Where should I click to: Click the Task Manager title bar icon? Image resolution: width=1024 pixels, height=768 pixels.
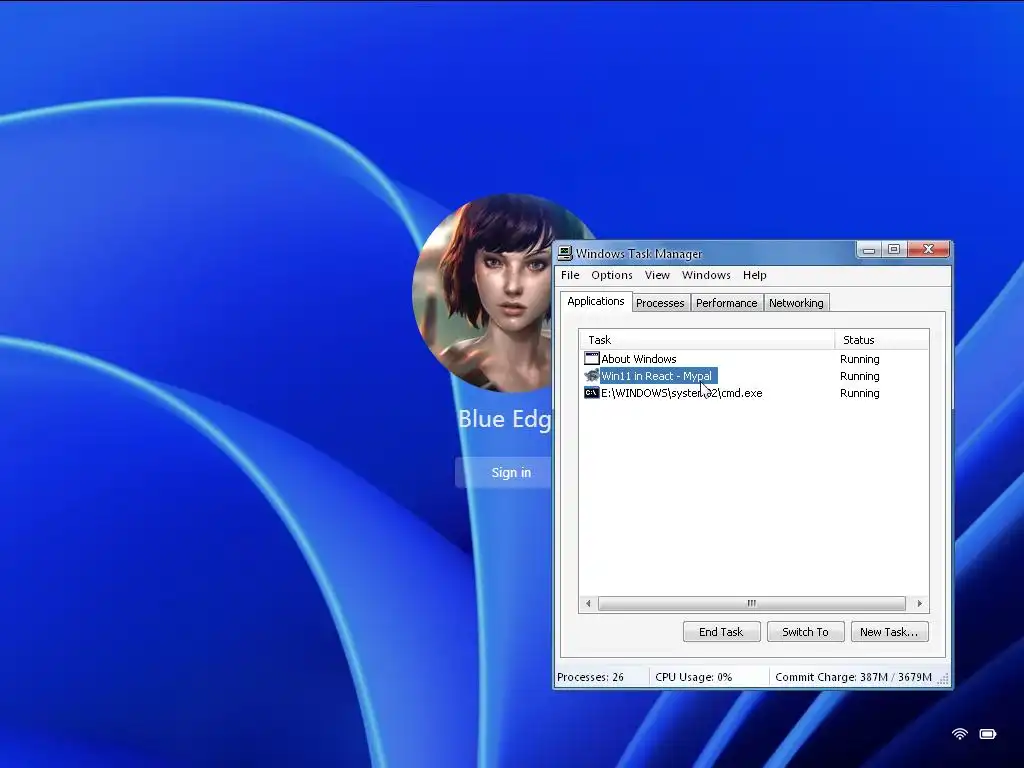tap(565, 253)
